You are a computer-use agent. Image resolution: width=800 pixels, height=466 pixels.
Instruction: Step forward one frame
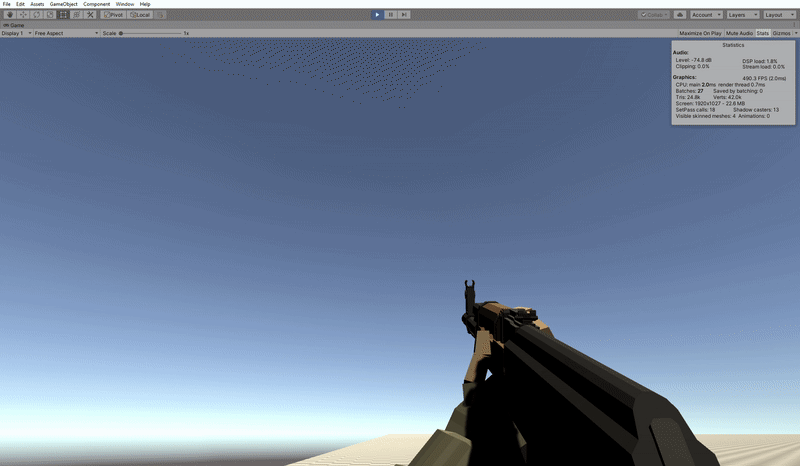click(x=404, y=15)
